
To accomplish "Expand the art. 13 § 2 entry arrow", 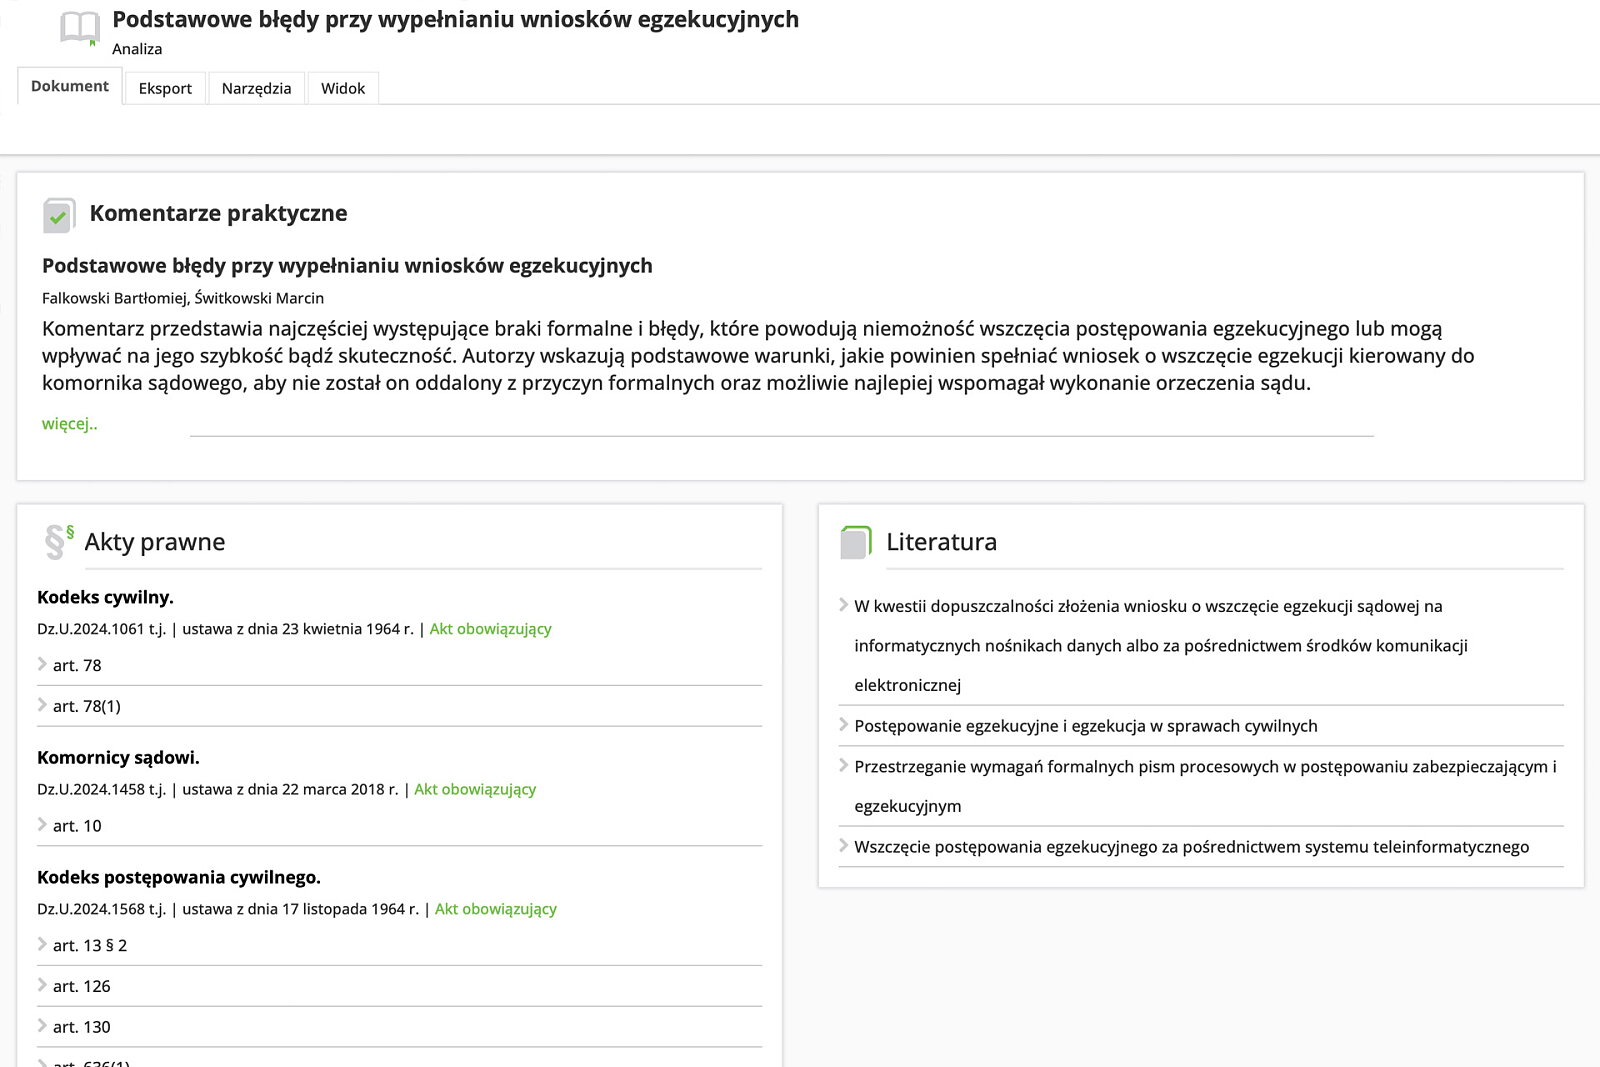I will click(x=43, y=945).
